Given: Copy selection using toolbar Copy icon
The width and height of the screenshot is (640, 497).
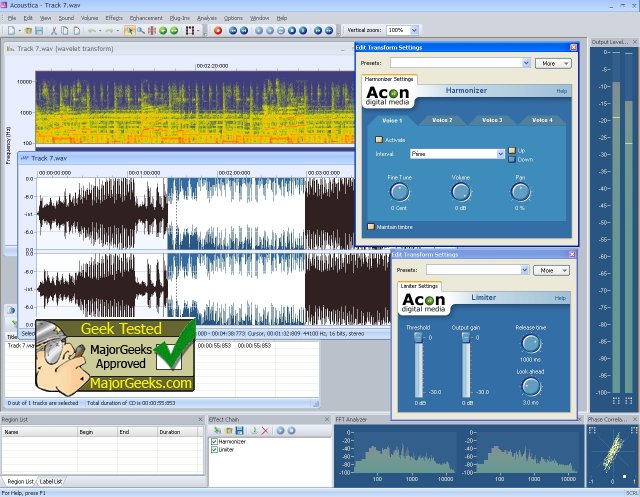Looking at the screenshot, I should 65,31.
